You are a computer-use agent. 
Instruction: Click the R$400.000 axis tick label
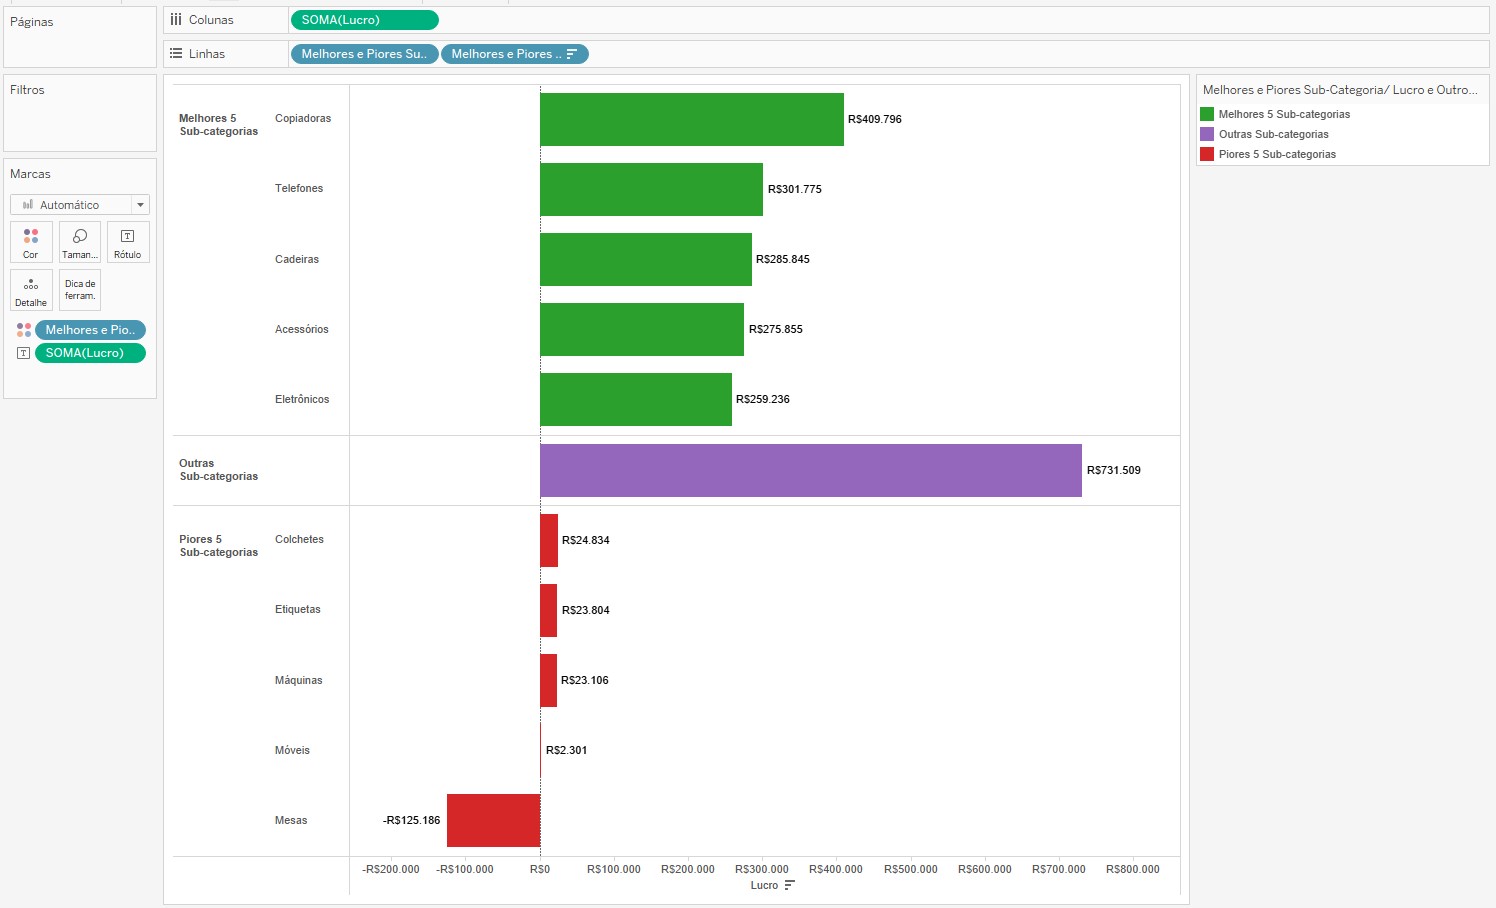(x=836, y=870)
